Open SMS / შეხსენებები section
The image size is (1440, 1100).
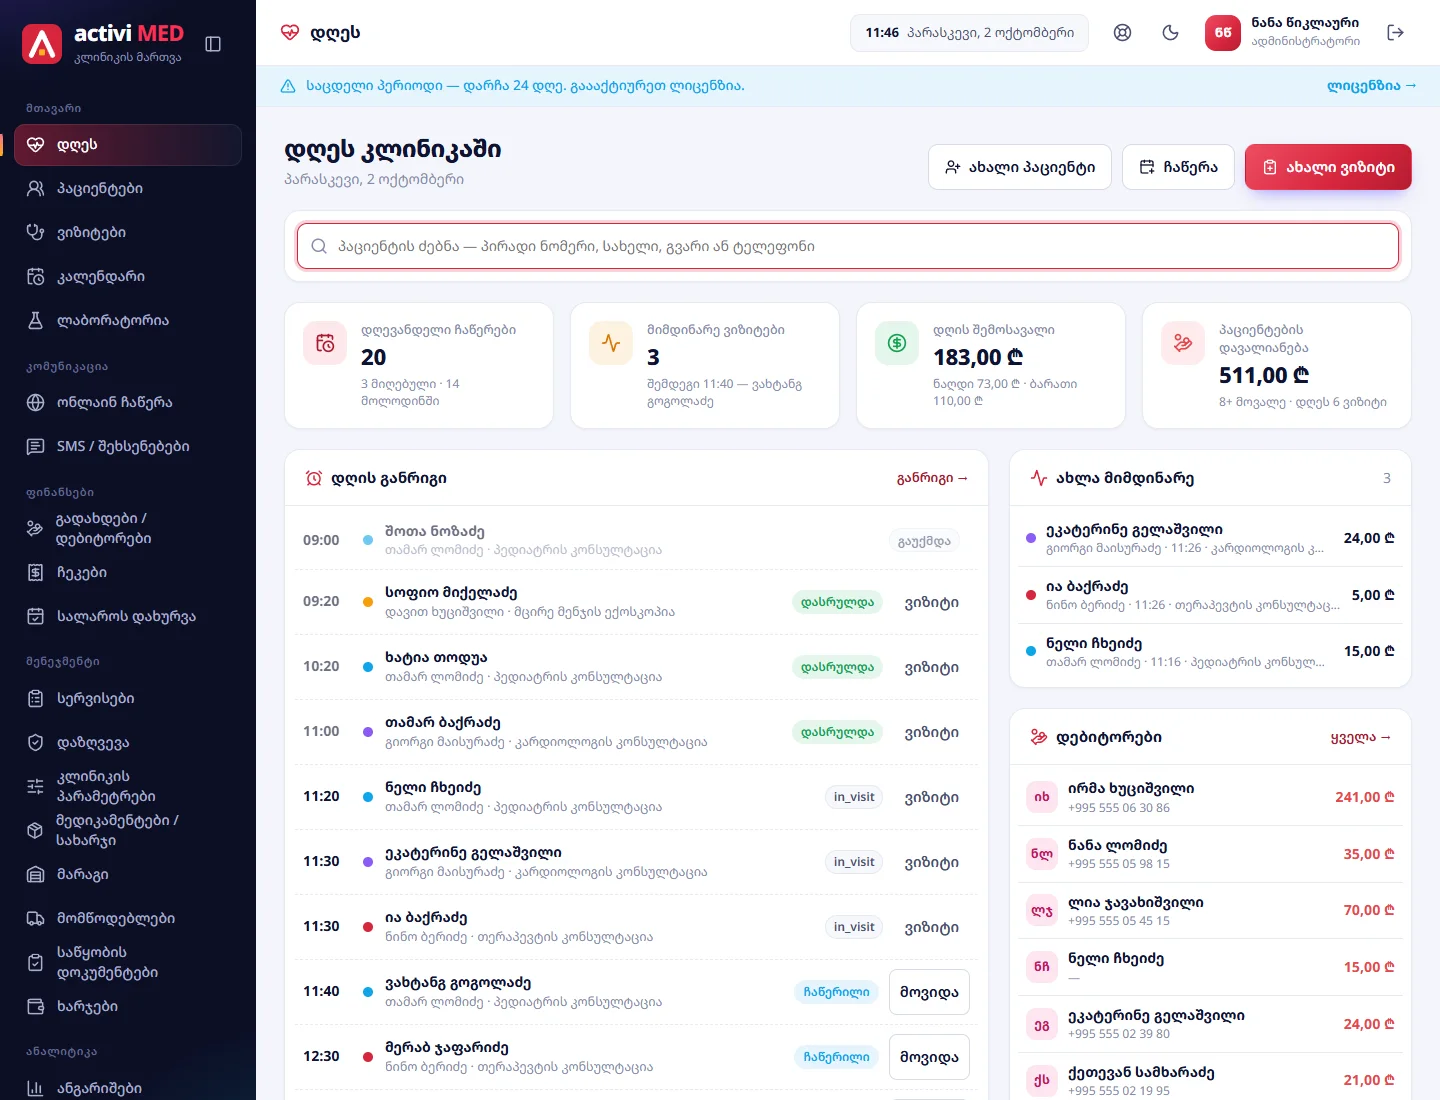(128, 447)
